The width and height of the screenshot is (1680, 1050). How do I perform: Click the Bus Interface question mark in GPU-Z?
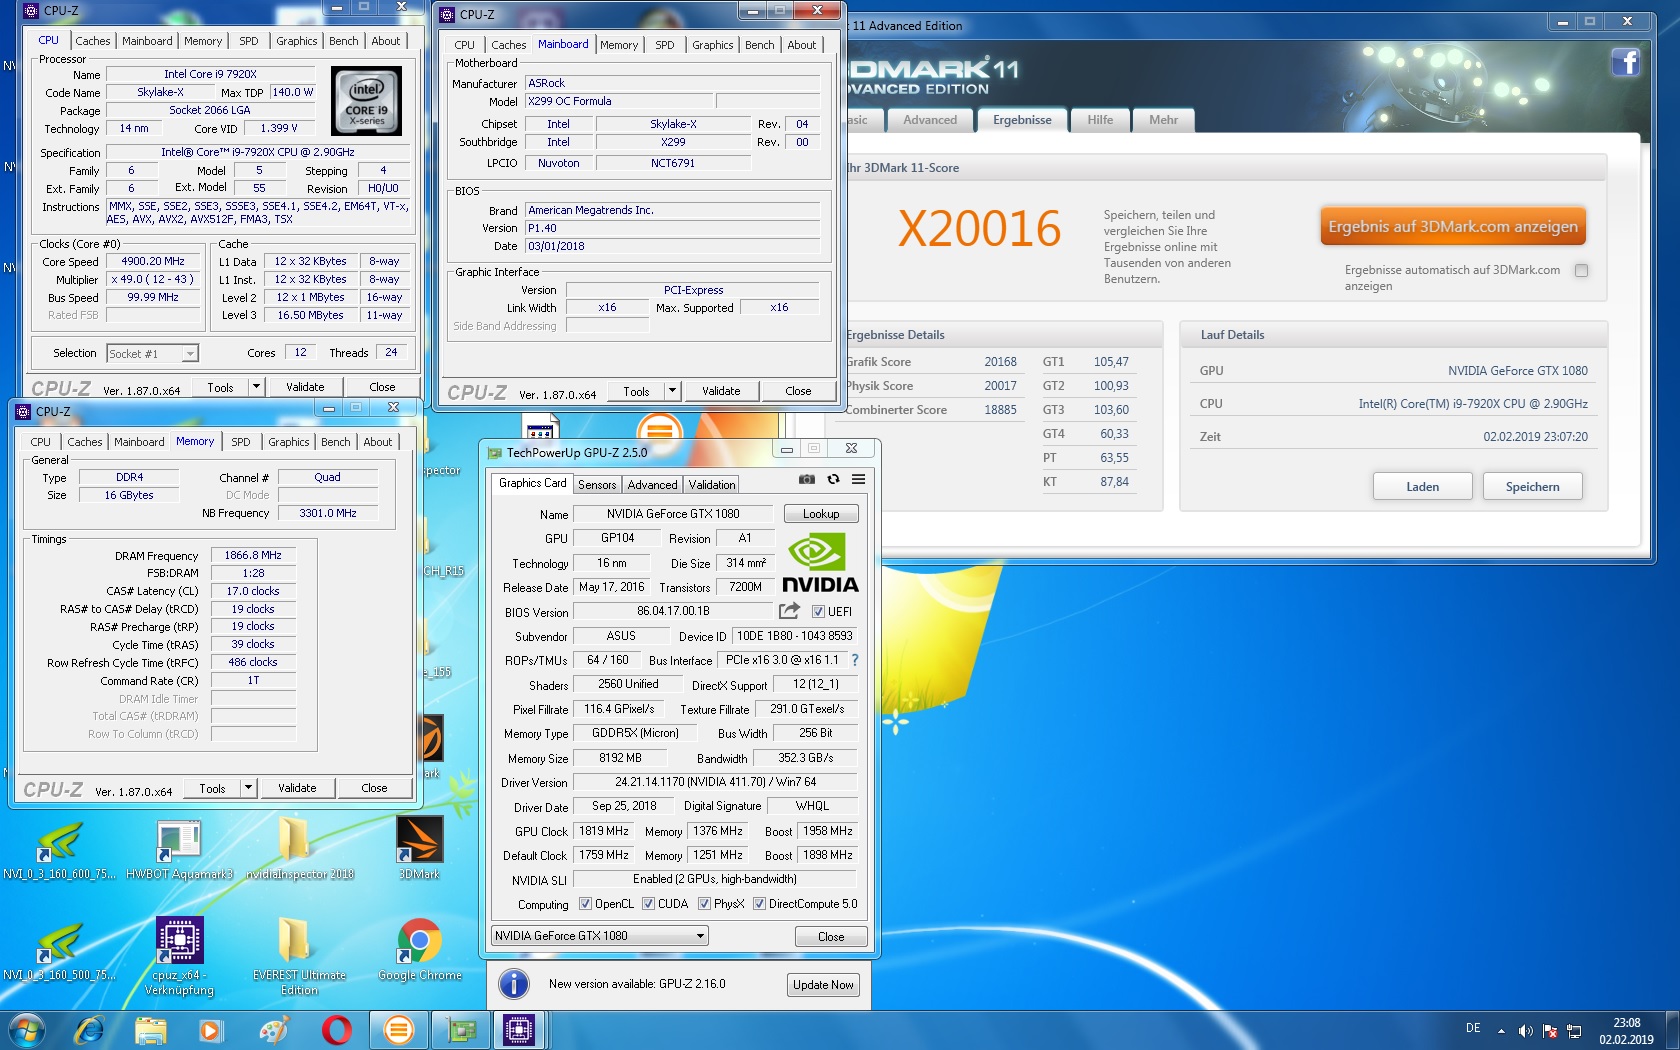pos(855,660)
